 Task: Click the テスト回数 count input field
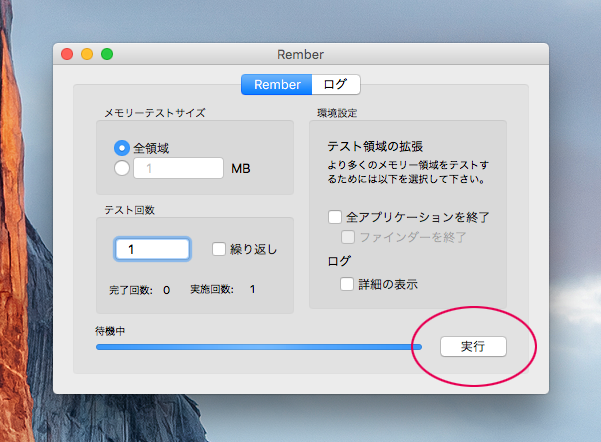pos(153,249)
